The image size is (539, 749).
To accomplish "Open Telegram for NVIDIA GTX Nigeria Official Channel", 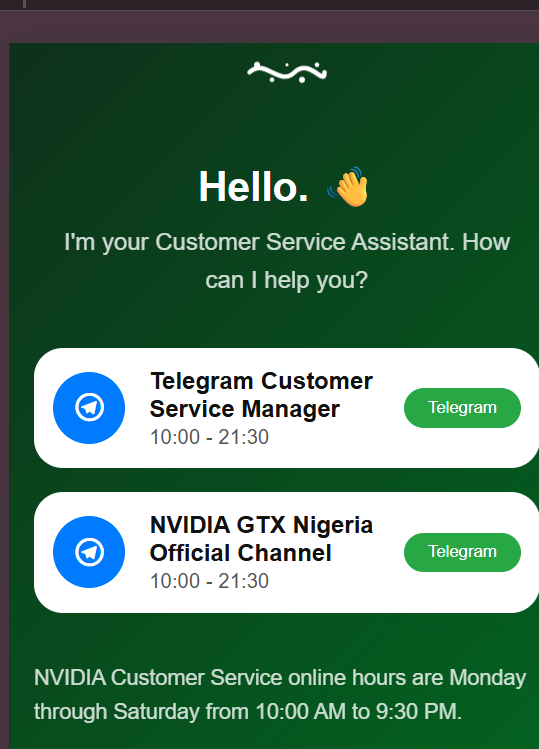I will coord(462,552).
